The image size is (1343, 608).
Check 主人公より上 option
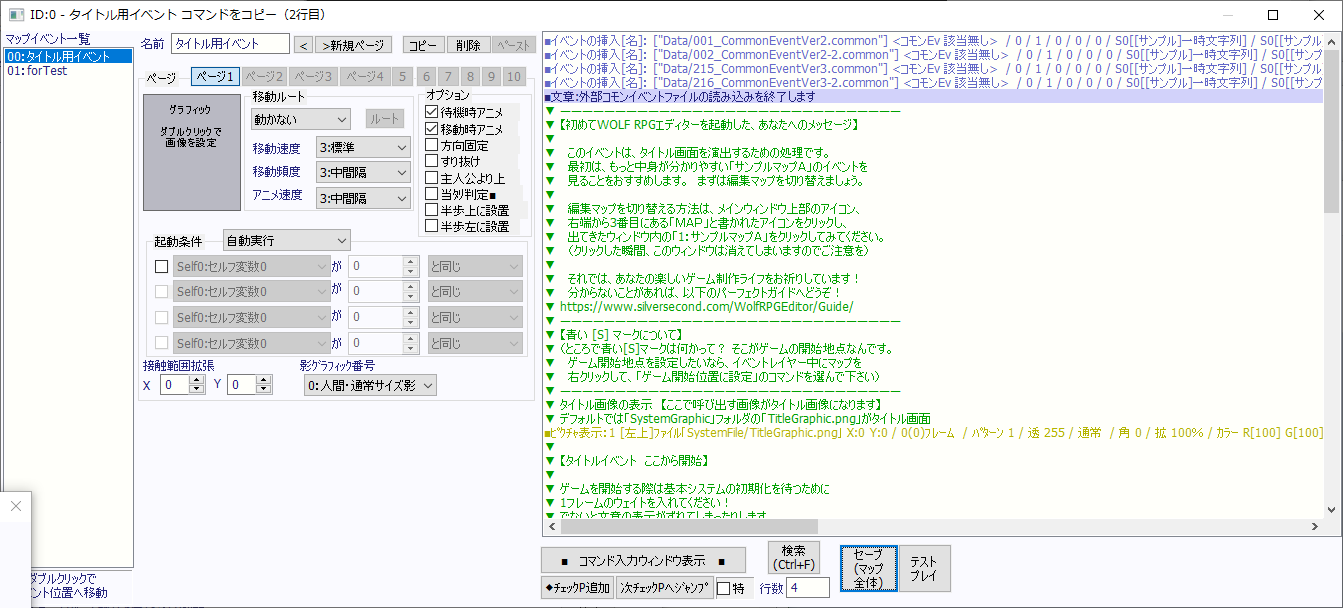(x=432, y=178)
